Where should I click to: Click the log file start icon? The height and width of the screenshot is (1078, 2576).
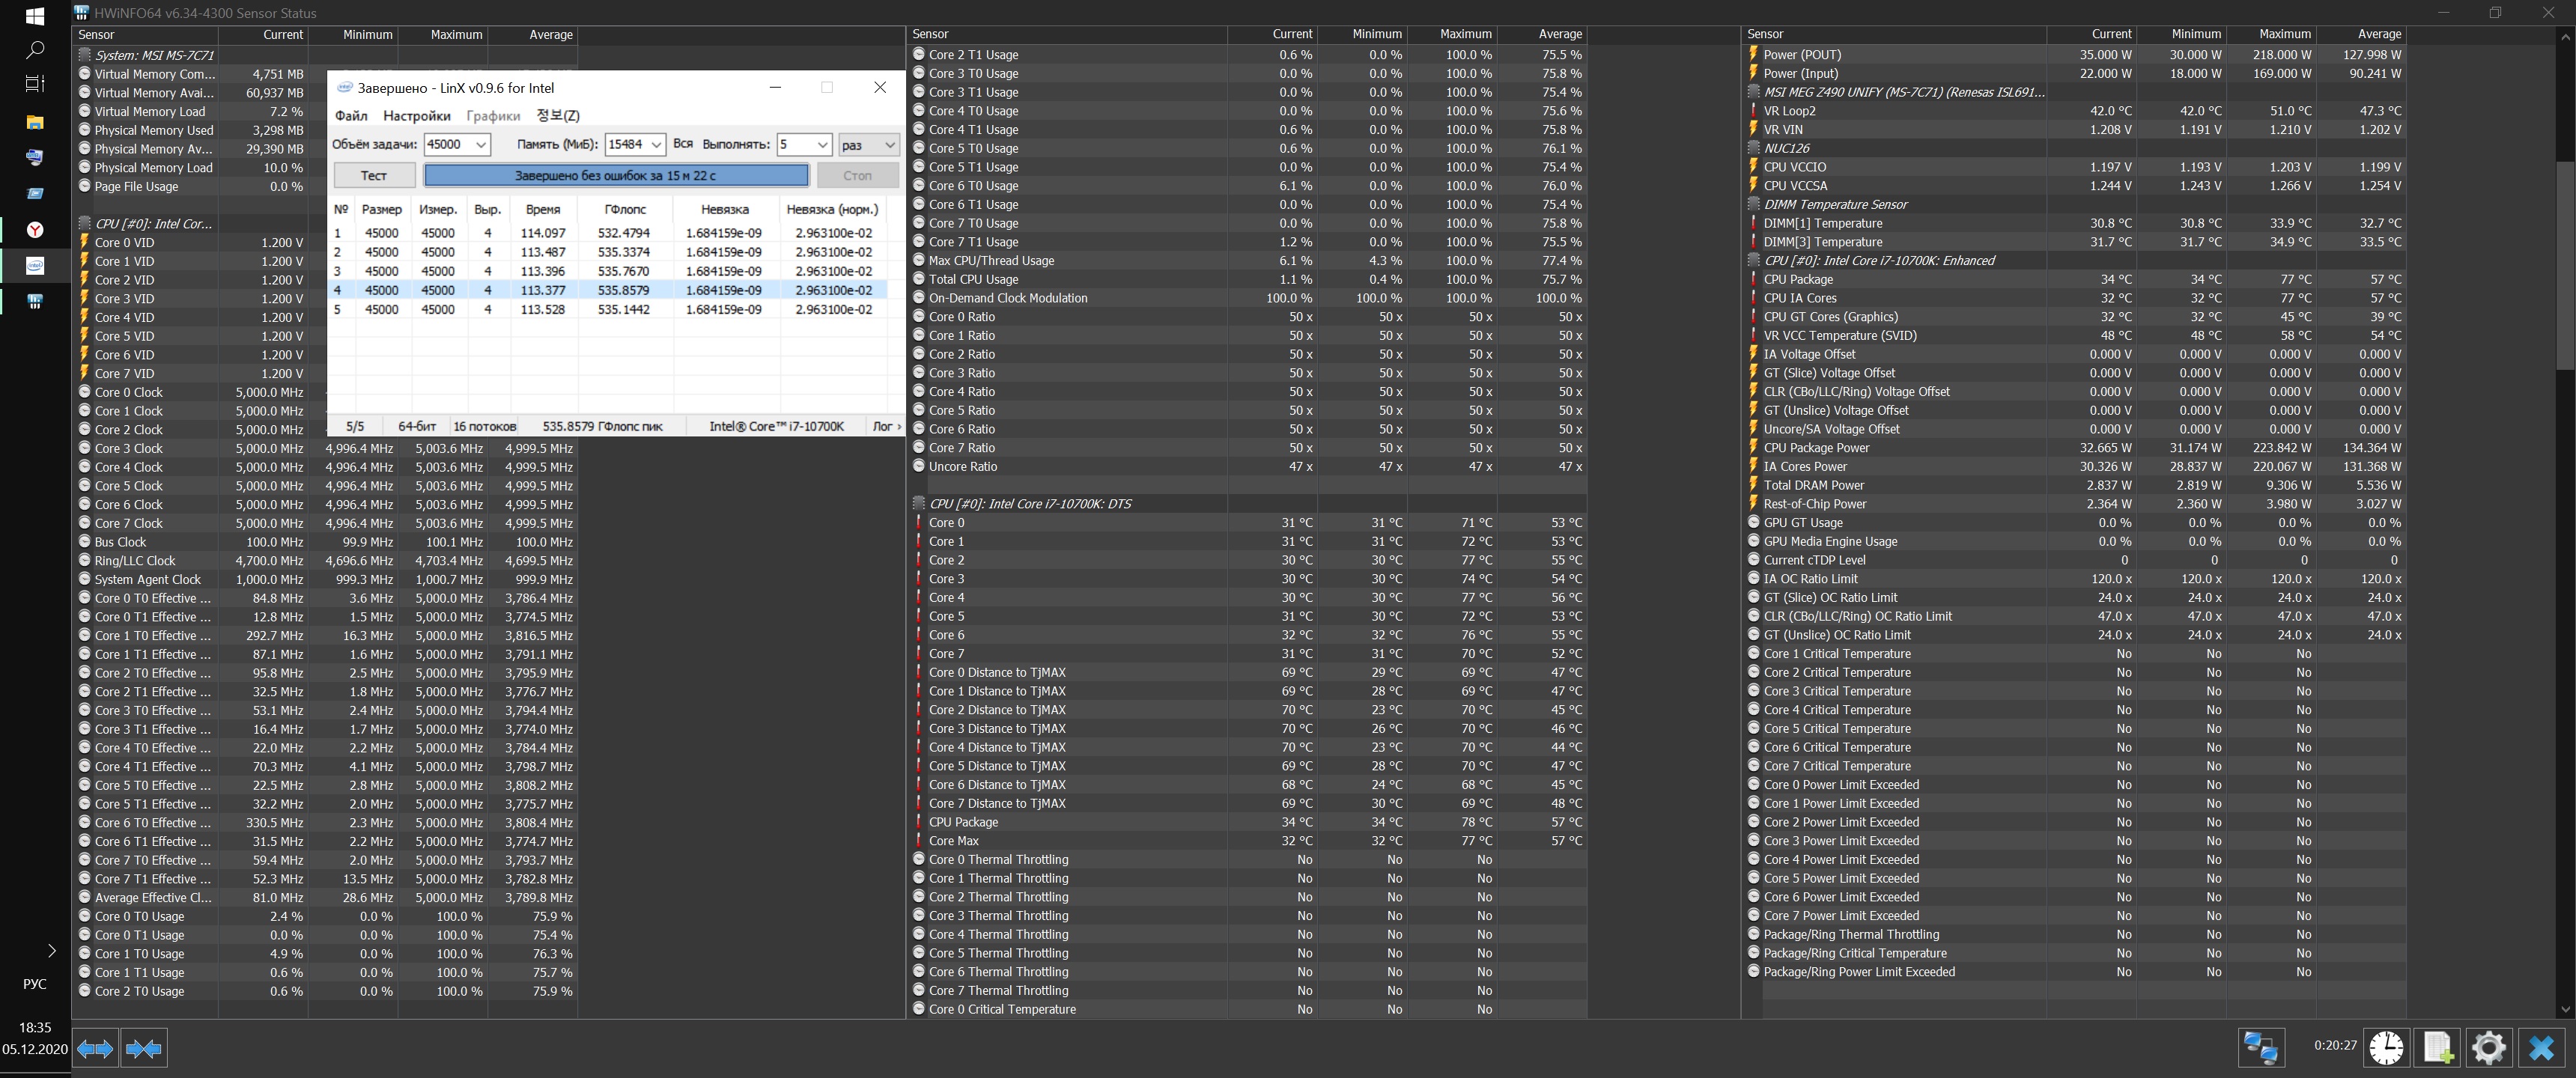[x=2437, y=1047]
